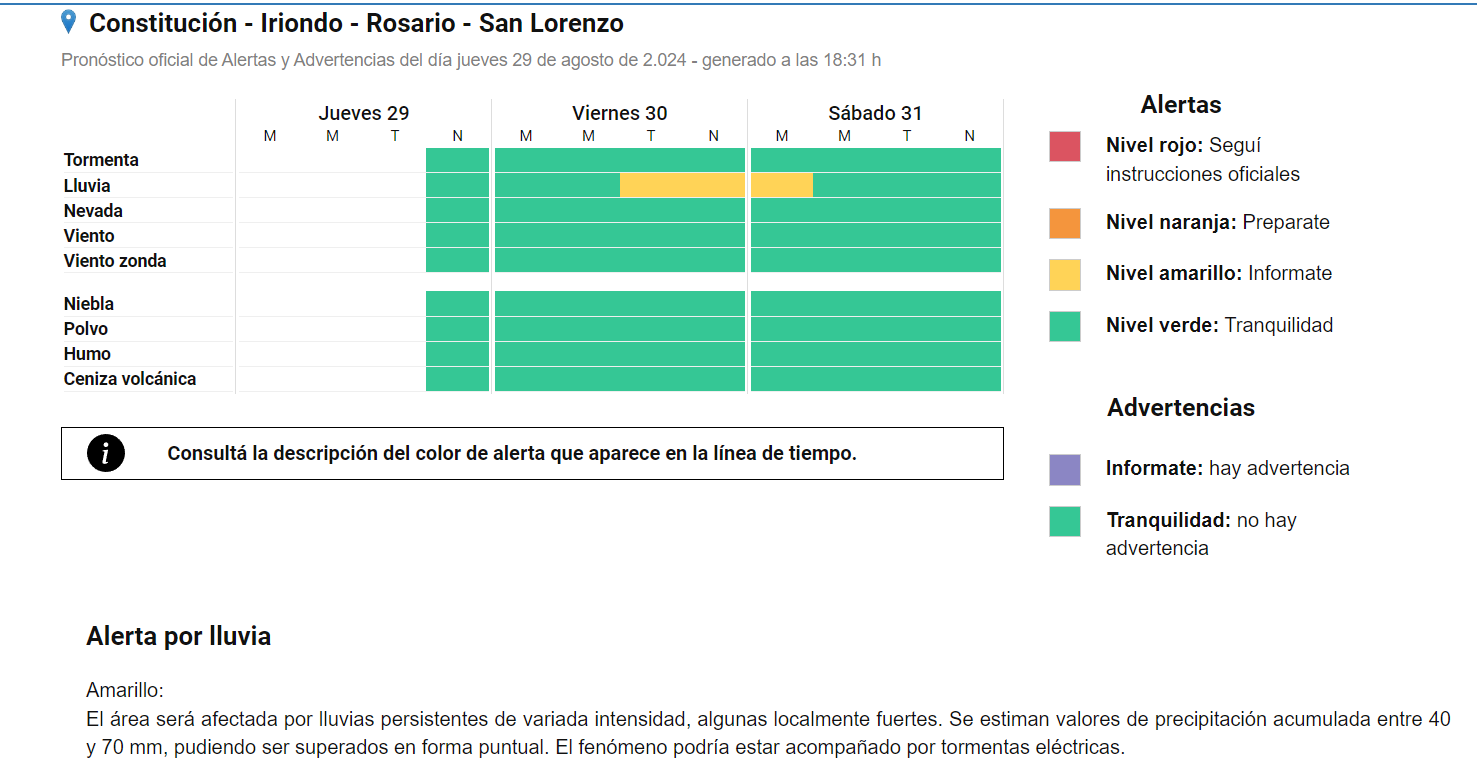Click the Niebla row label

(89, 304)
